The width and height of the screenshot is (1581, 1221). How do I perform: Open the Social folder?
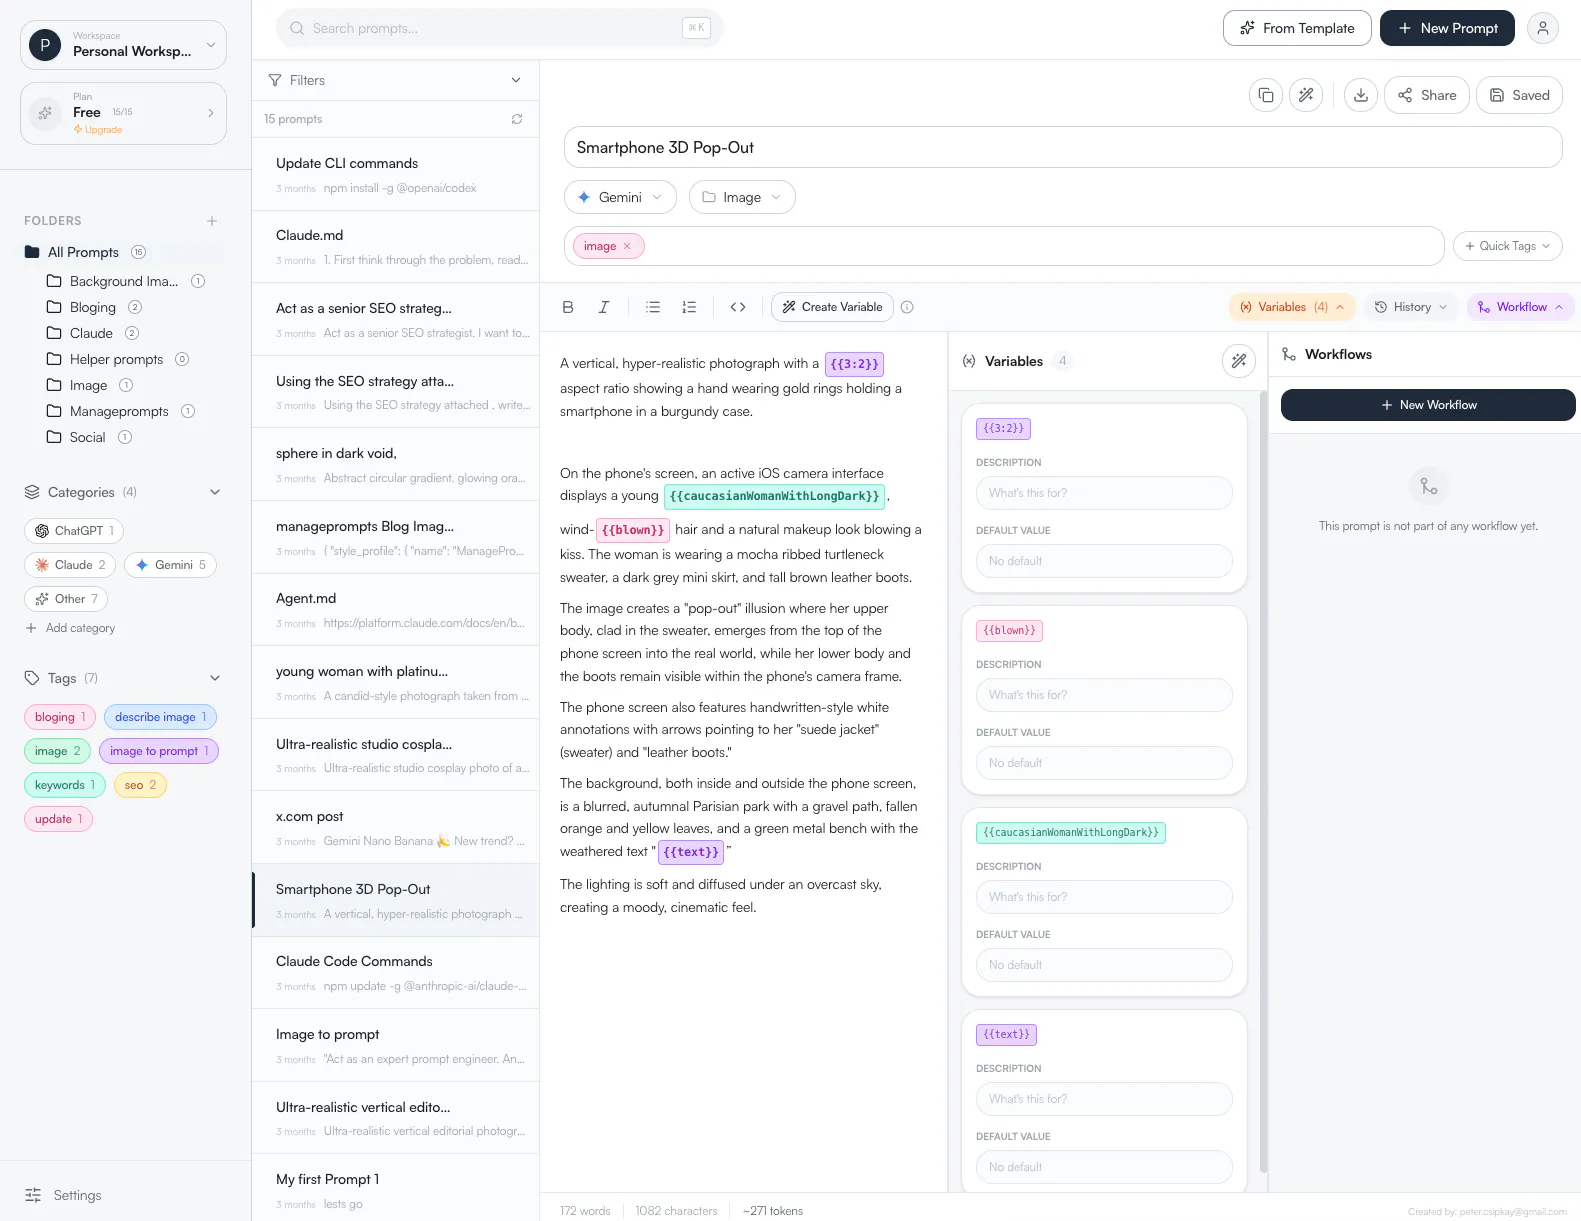pos(89,437)
